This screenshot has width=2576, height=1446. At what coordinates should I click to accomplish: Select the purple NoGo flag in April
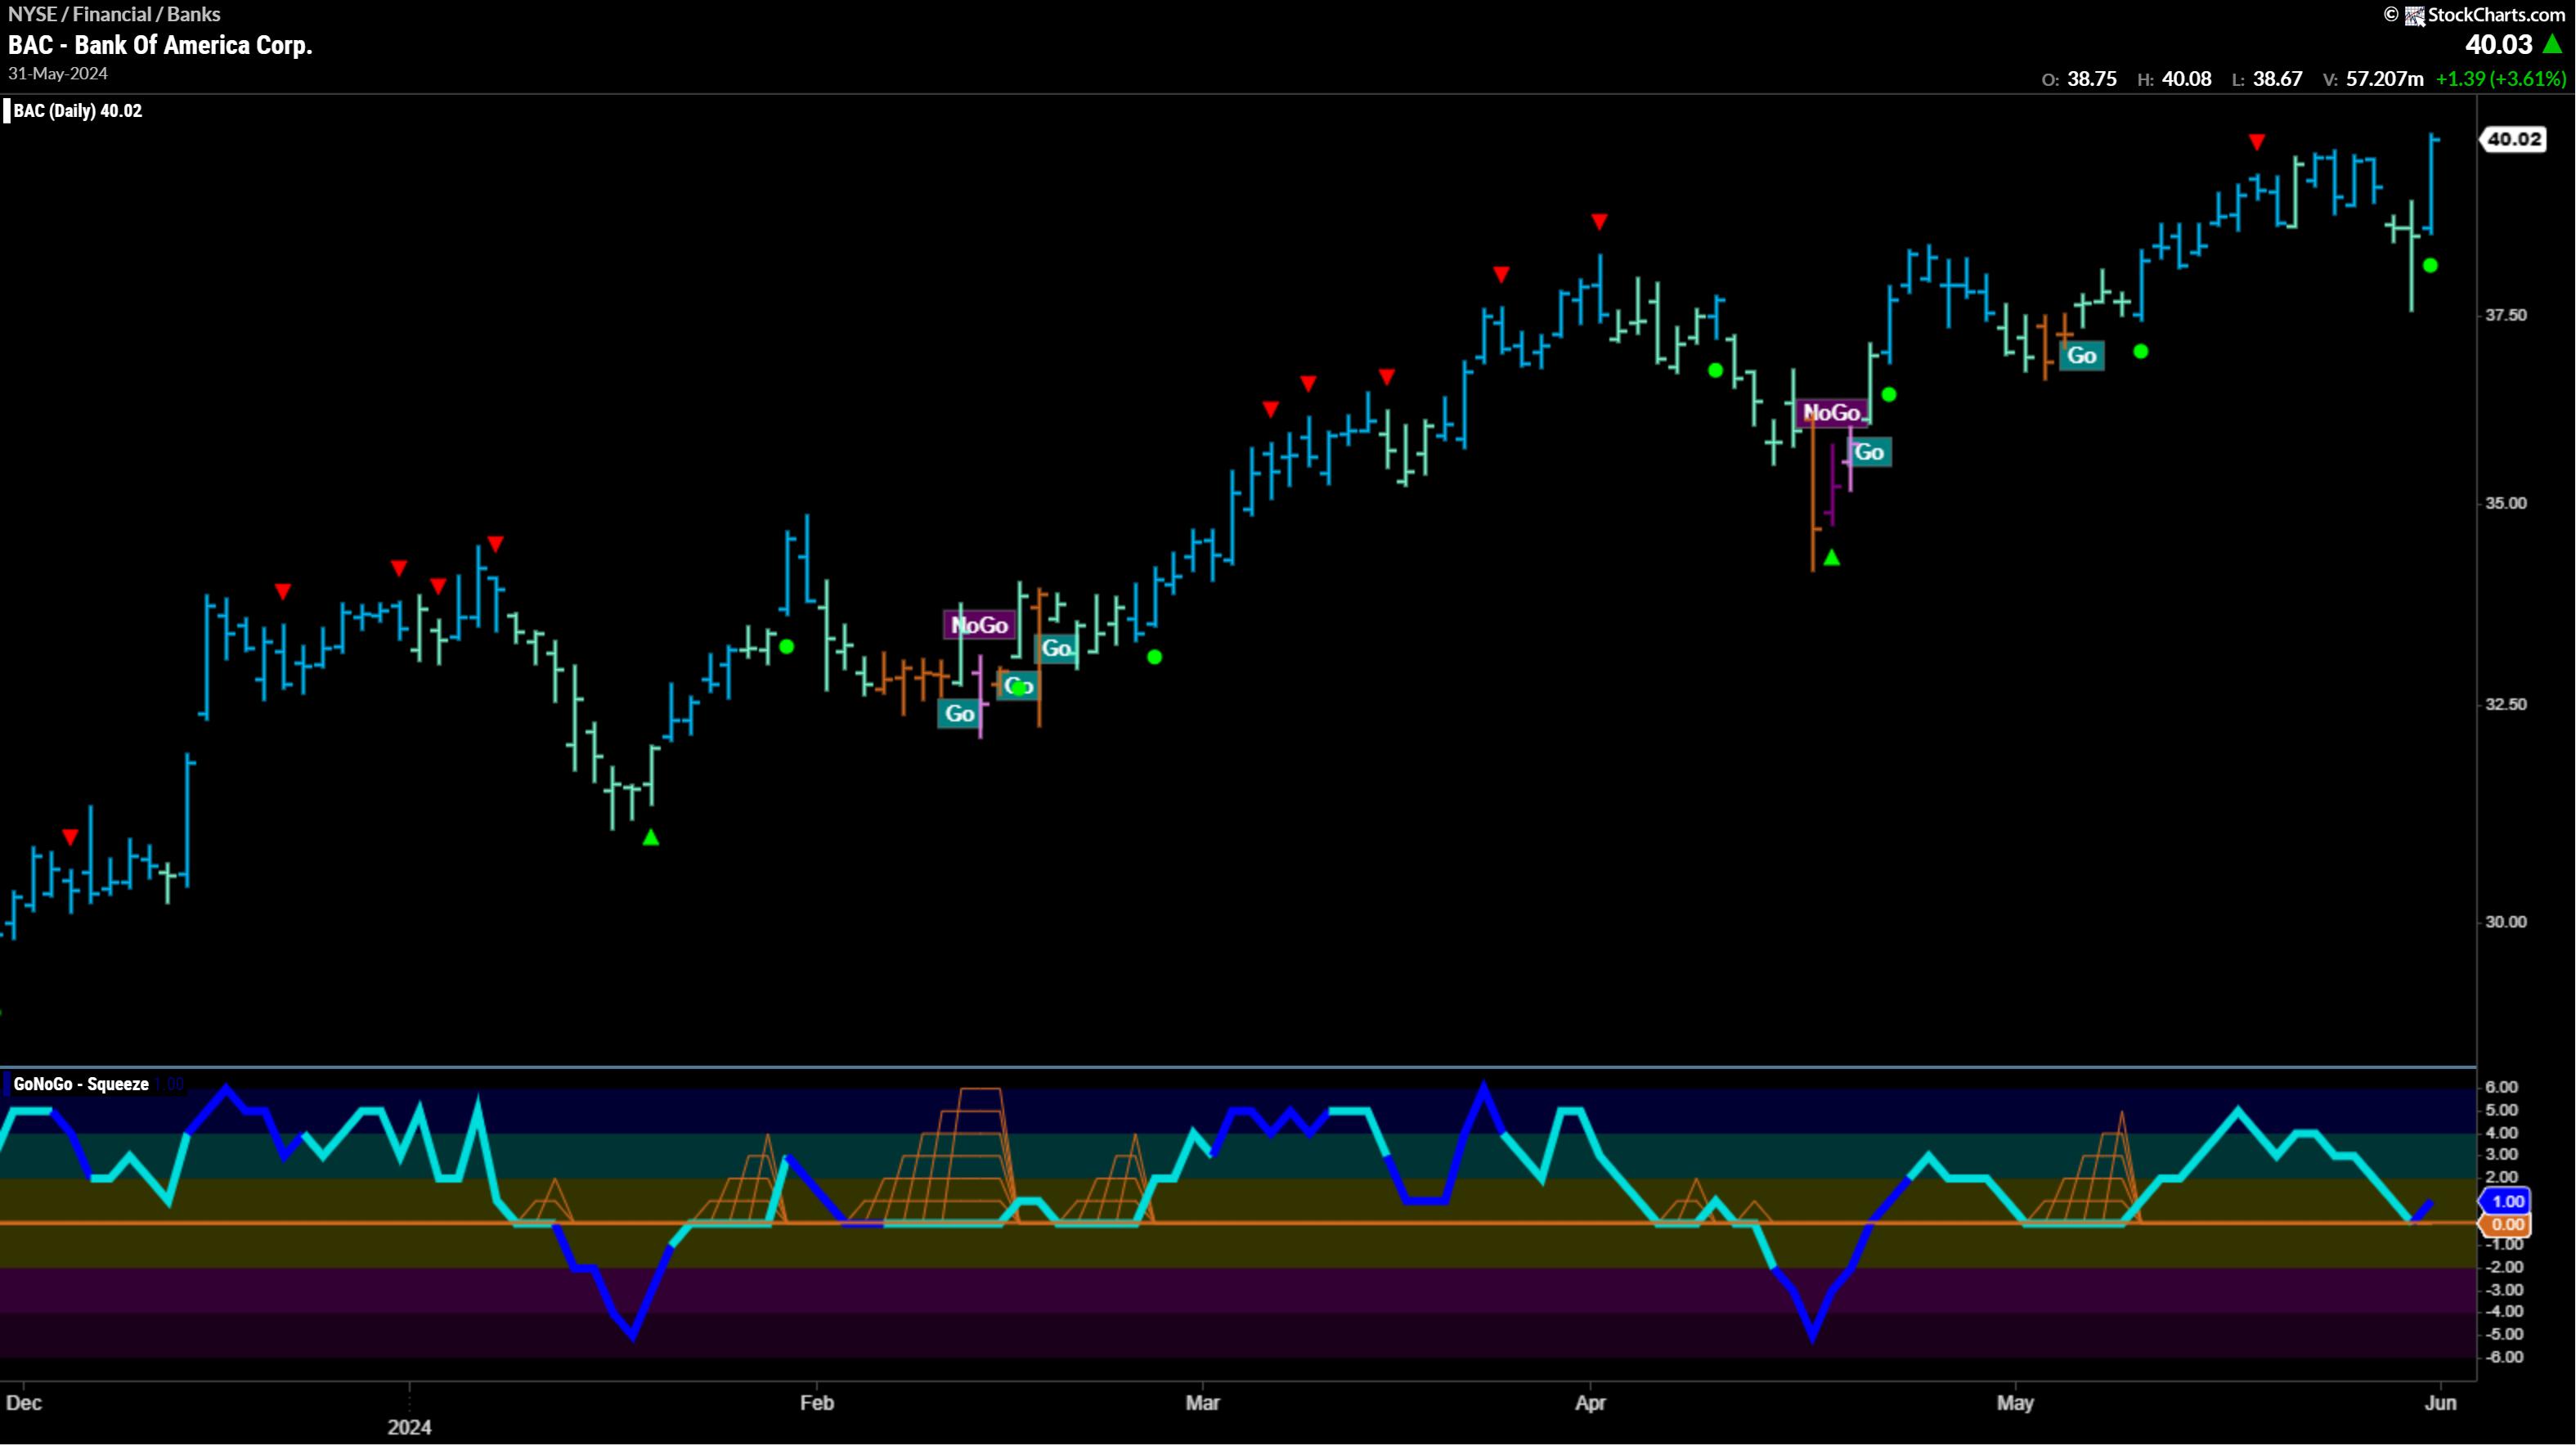(1831, 413)
